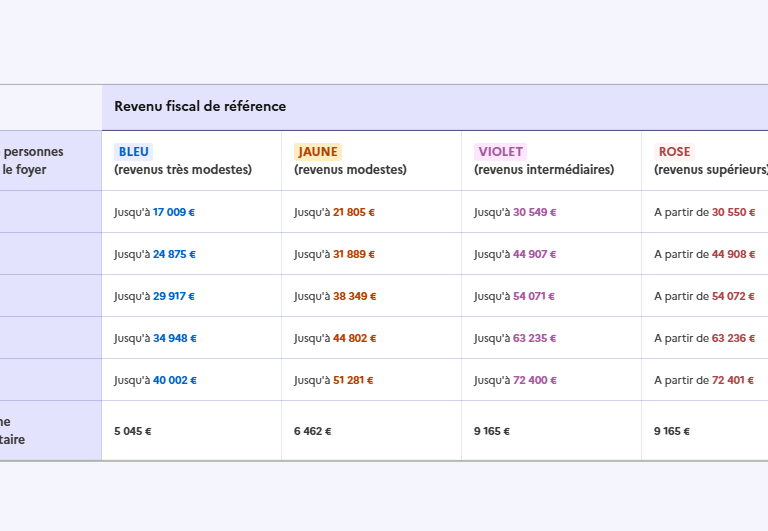Click the '6 462 €' amount cell
This screenshot has width=768, height=531.
(312, 431)
